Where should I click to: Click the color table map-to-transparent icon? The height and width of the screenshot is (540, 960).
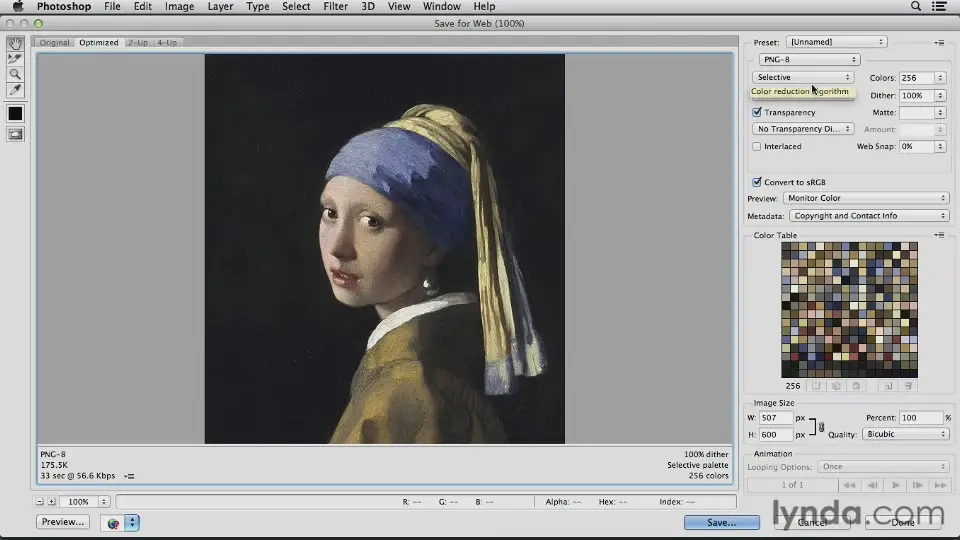pyautogui.click(x=816, y=386)
